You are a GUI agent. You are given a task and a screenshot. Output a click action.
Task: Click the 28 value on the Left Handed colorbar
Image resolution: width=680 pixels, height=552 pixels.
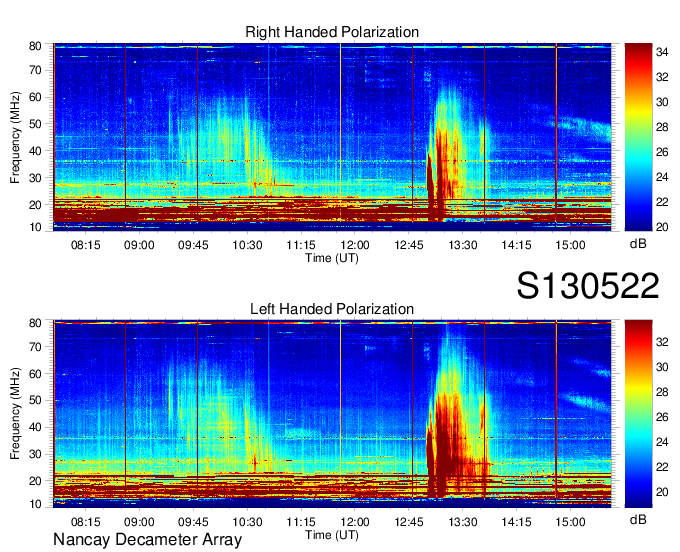[662, 392]
